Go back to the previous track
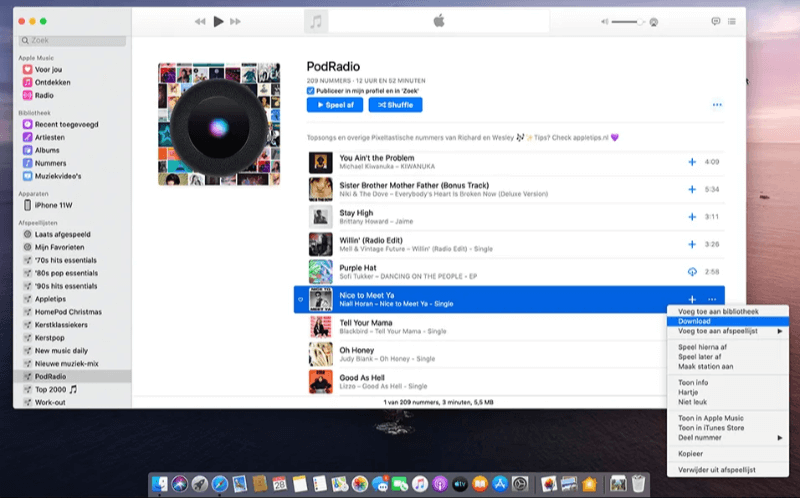This screenshot has height=498, width=800. point(200,21)
